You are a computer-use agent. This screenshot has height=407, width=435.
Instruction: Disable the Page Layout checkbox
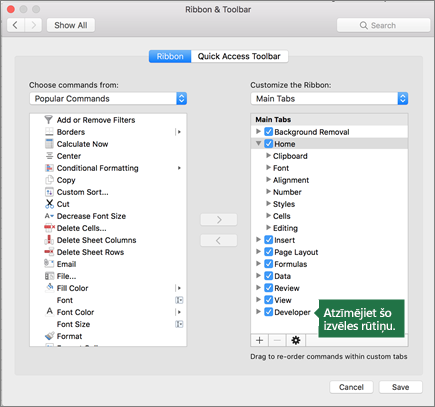[269, 252]
